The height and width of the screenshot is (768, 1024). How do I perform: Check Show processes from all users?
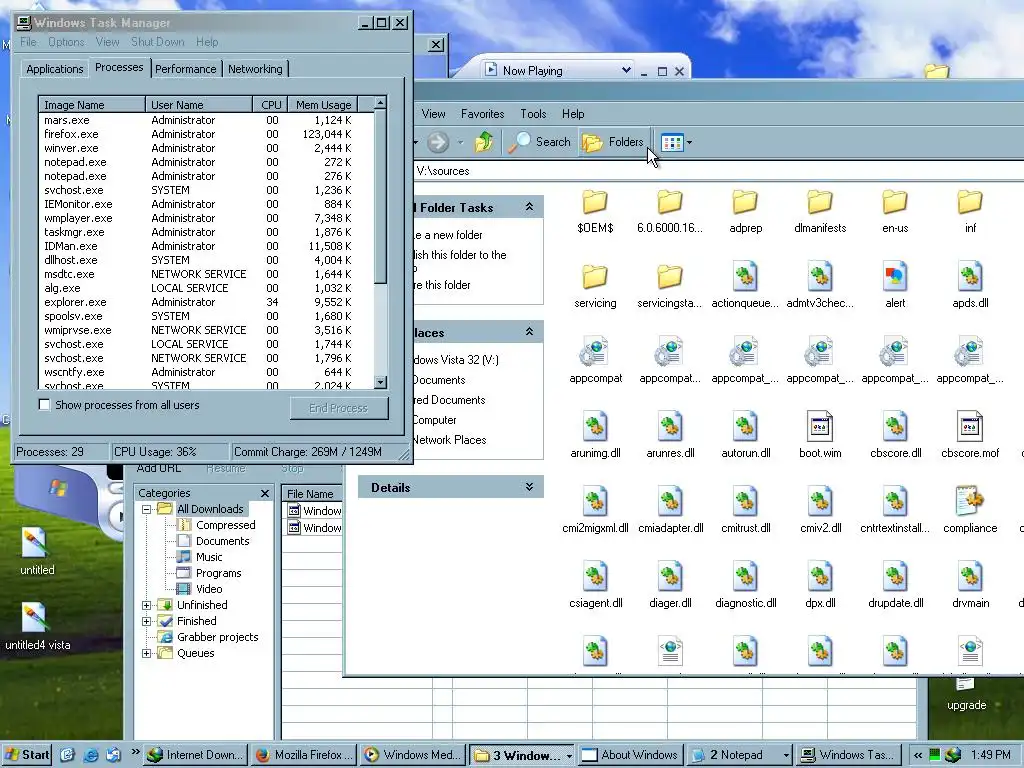click(x=44, y=405)
